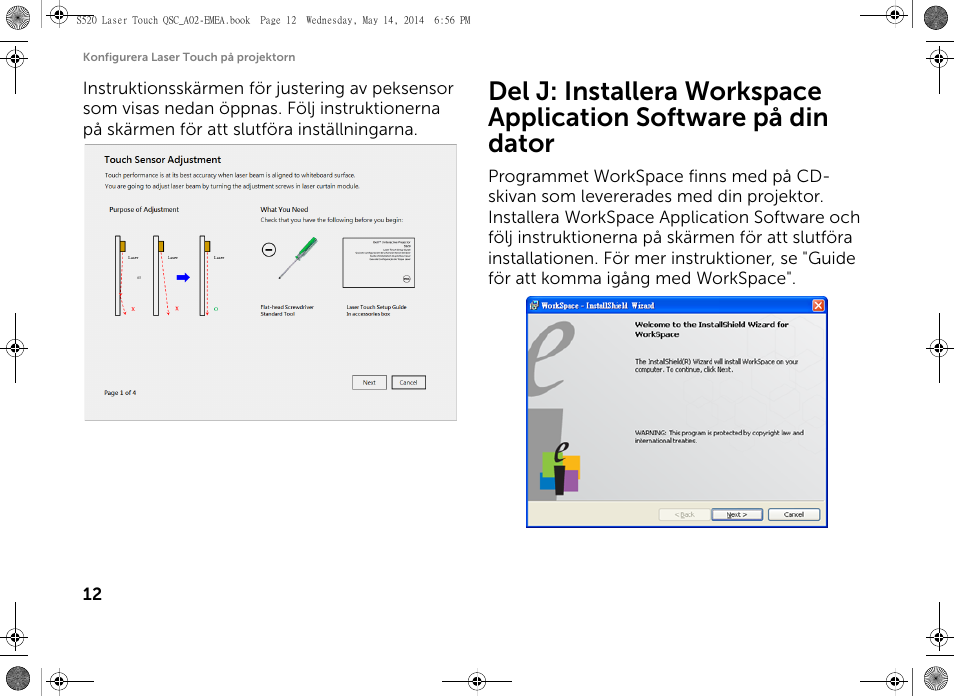This screenshot has height=697, width=954.
Task: Close the WorkSpace InstallShield Wizard window
Action: pos(818,305)
